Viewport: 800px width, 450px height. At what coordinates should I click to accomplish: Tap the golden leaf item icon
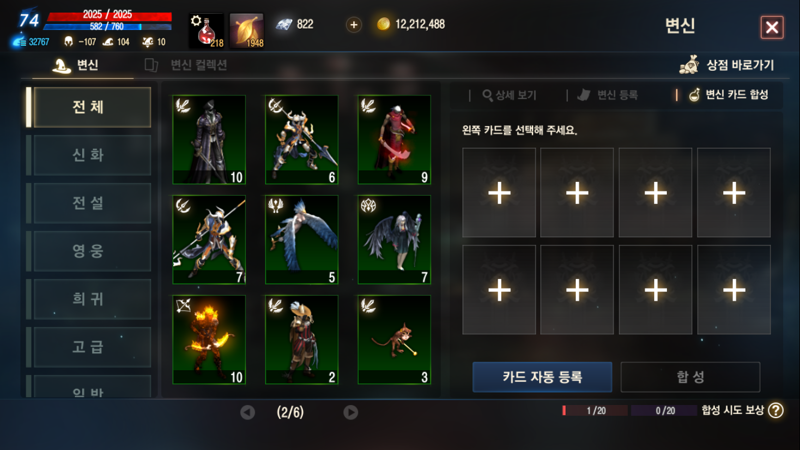coord(247,31)
